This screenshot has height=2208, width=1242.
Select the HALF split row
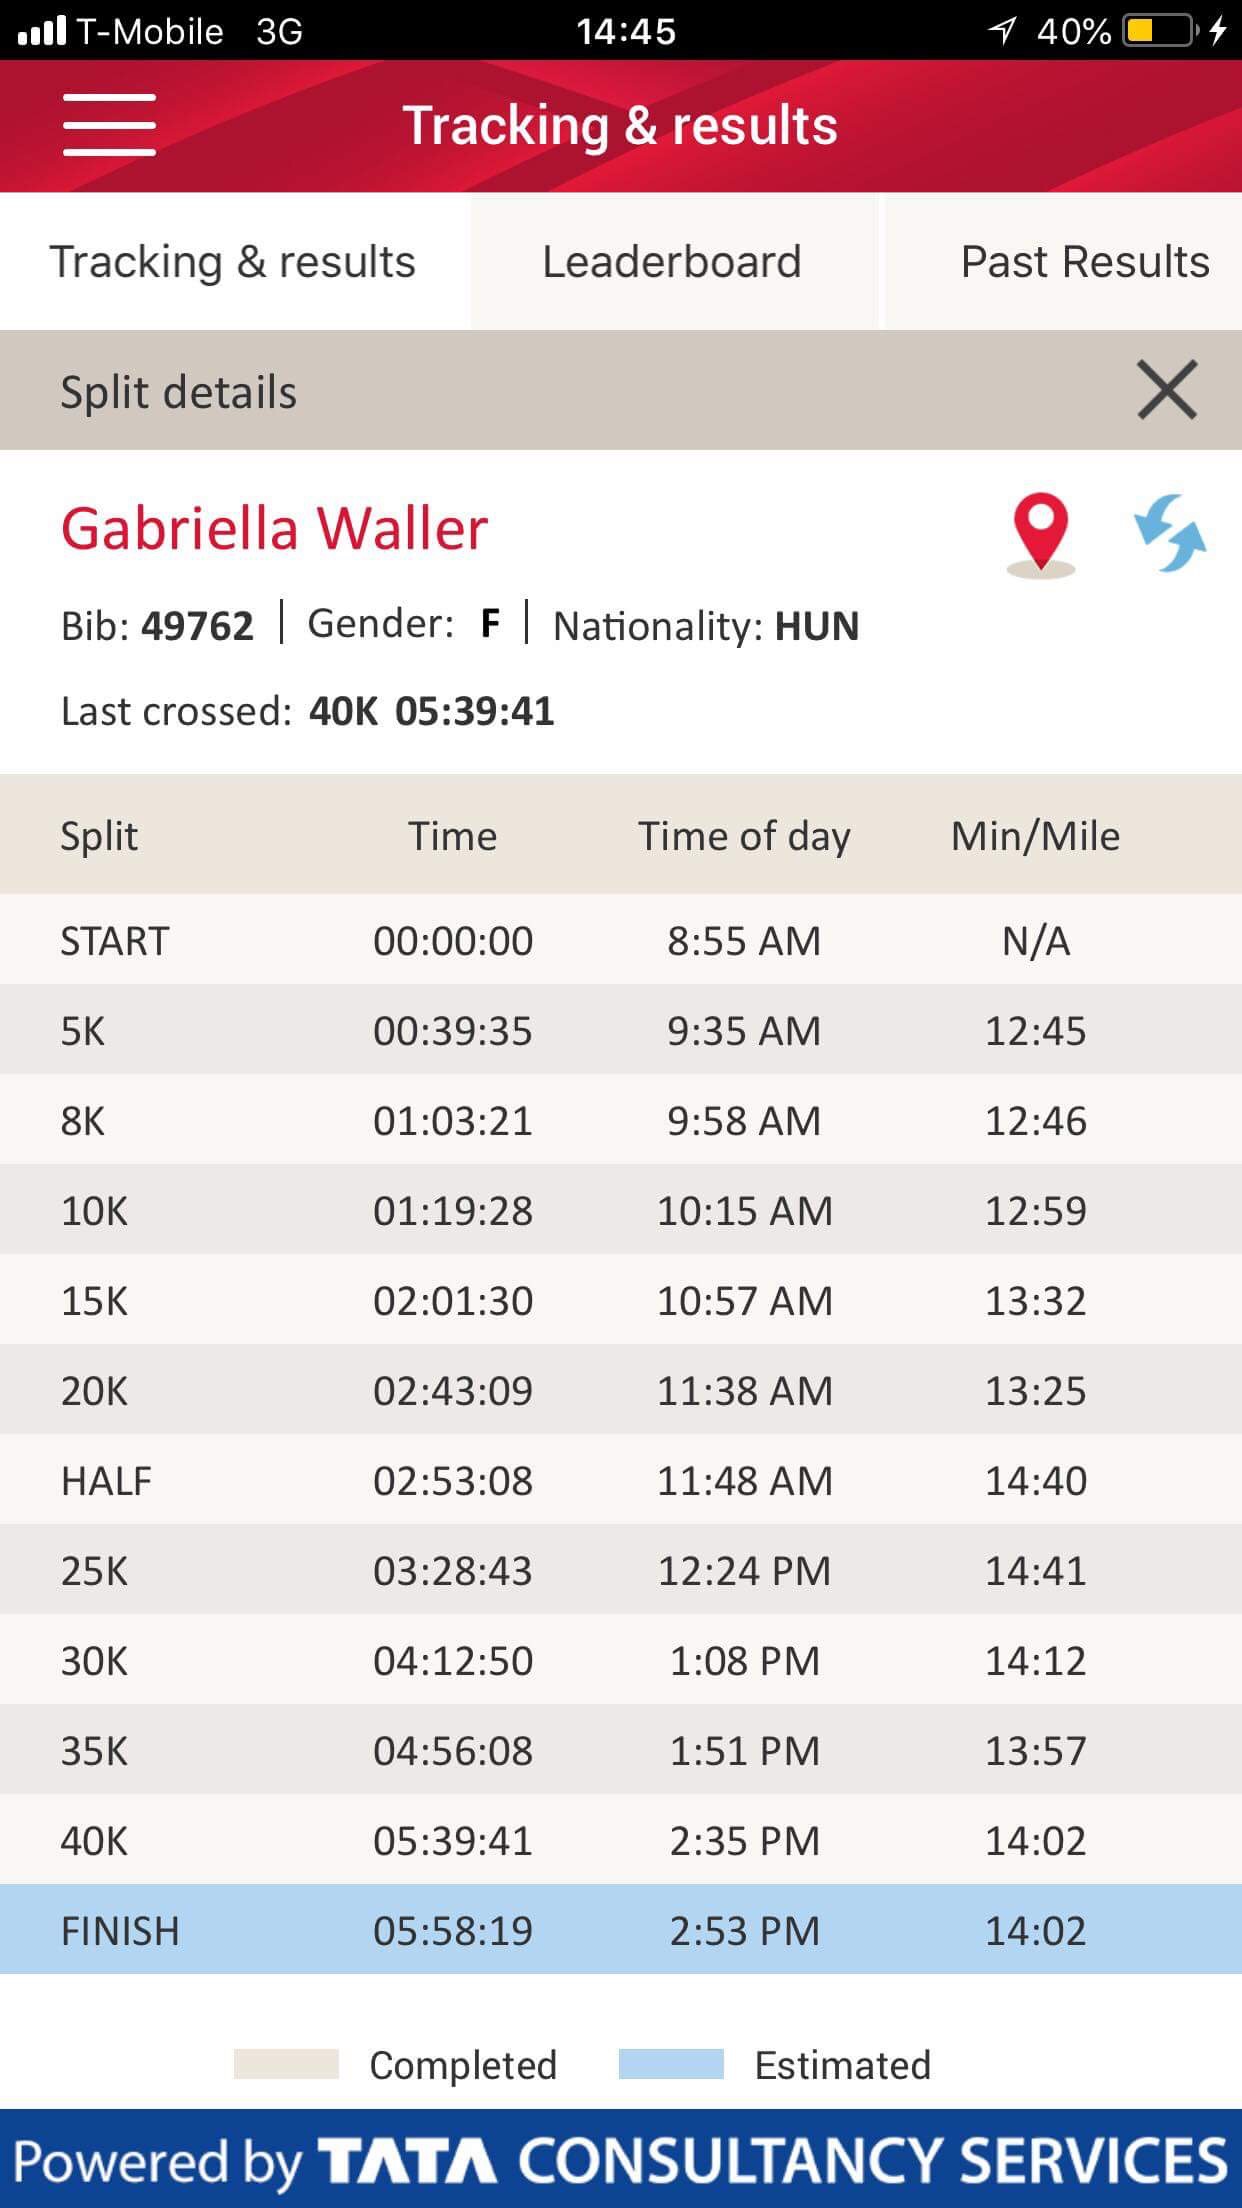tap(620, 1480)
